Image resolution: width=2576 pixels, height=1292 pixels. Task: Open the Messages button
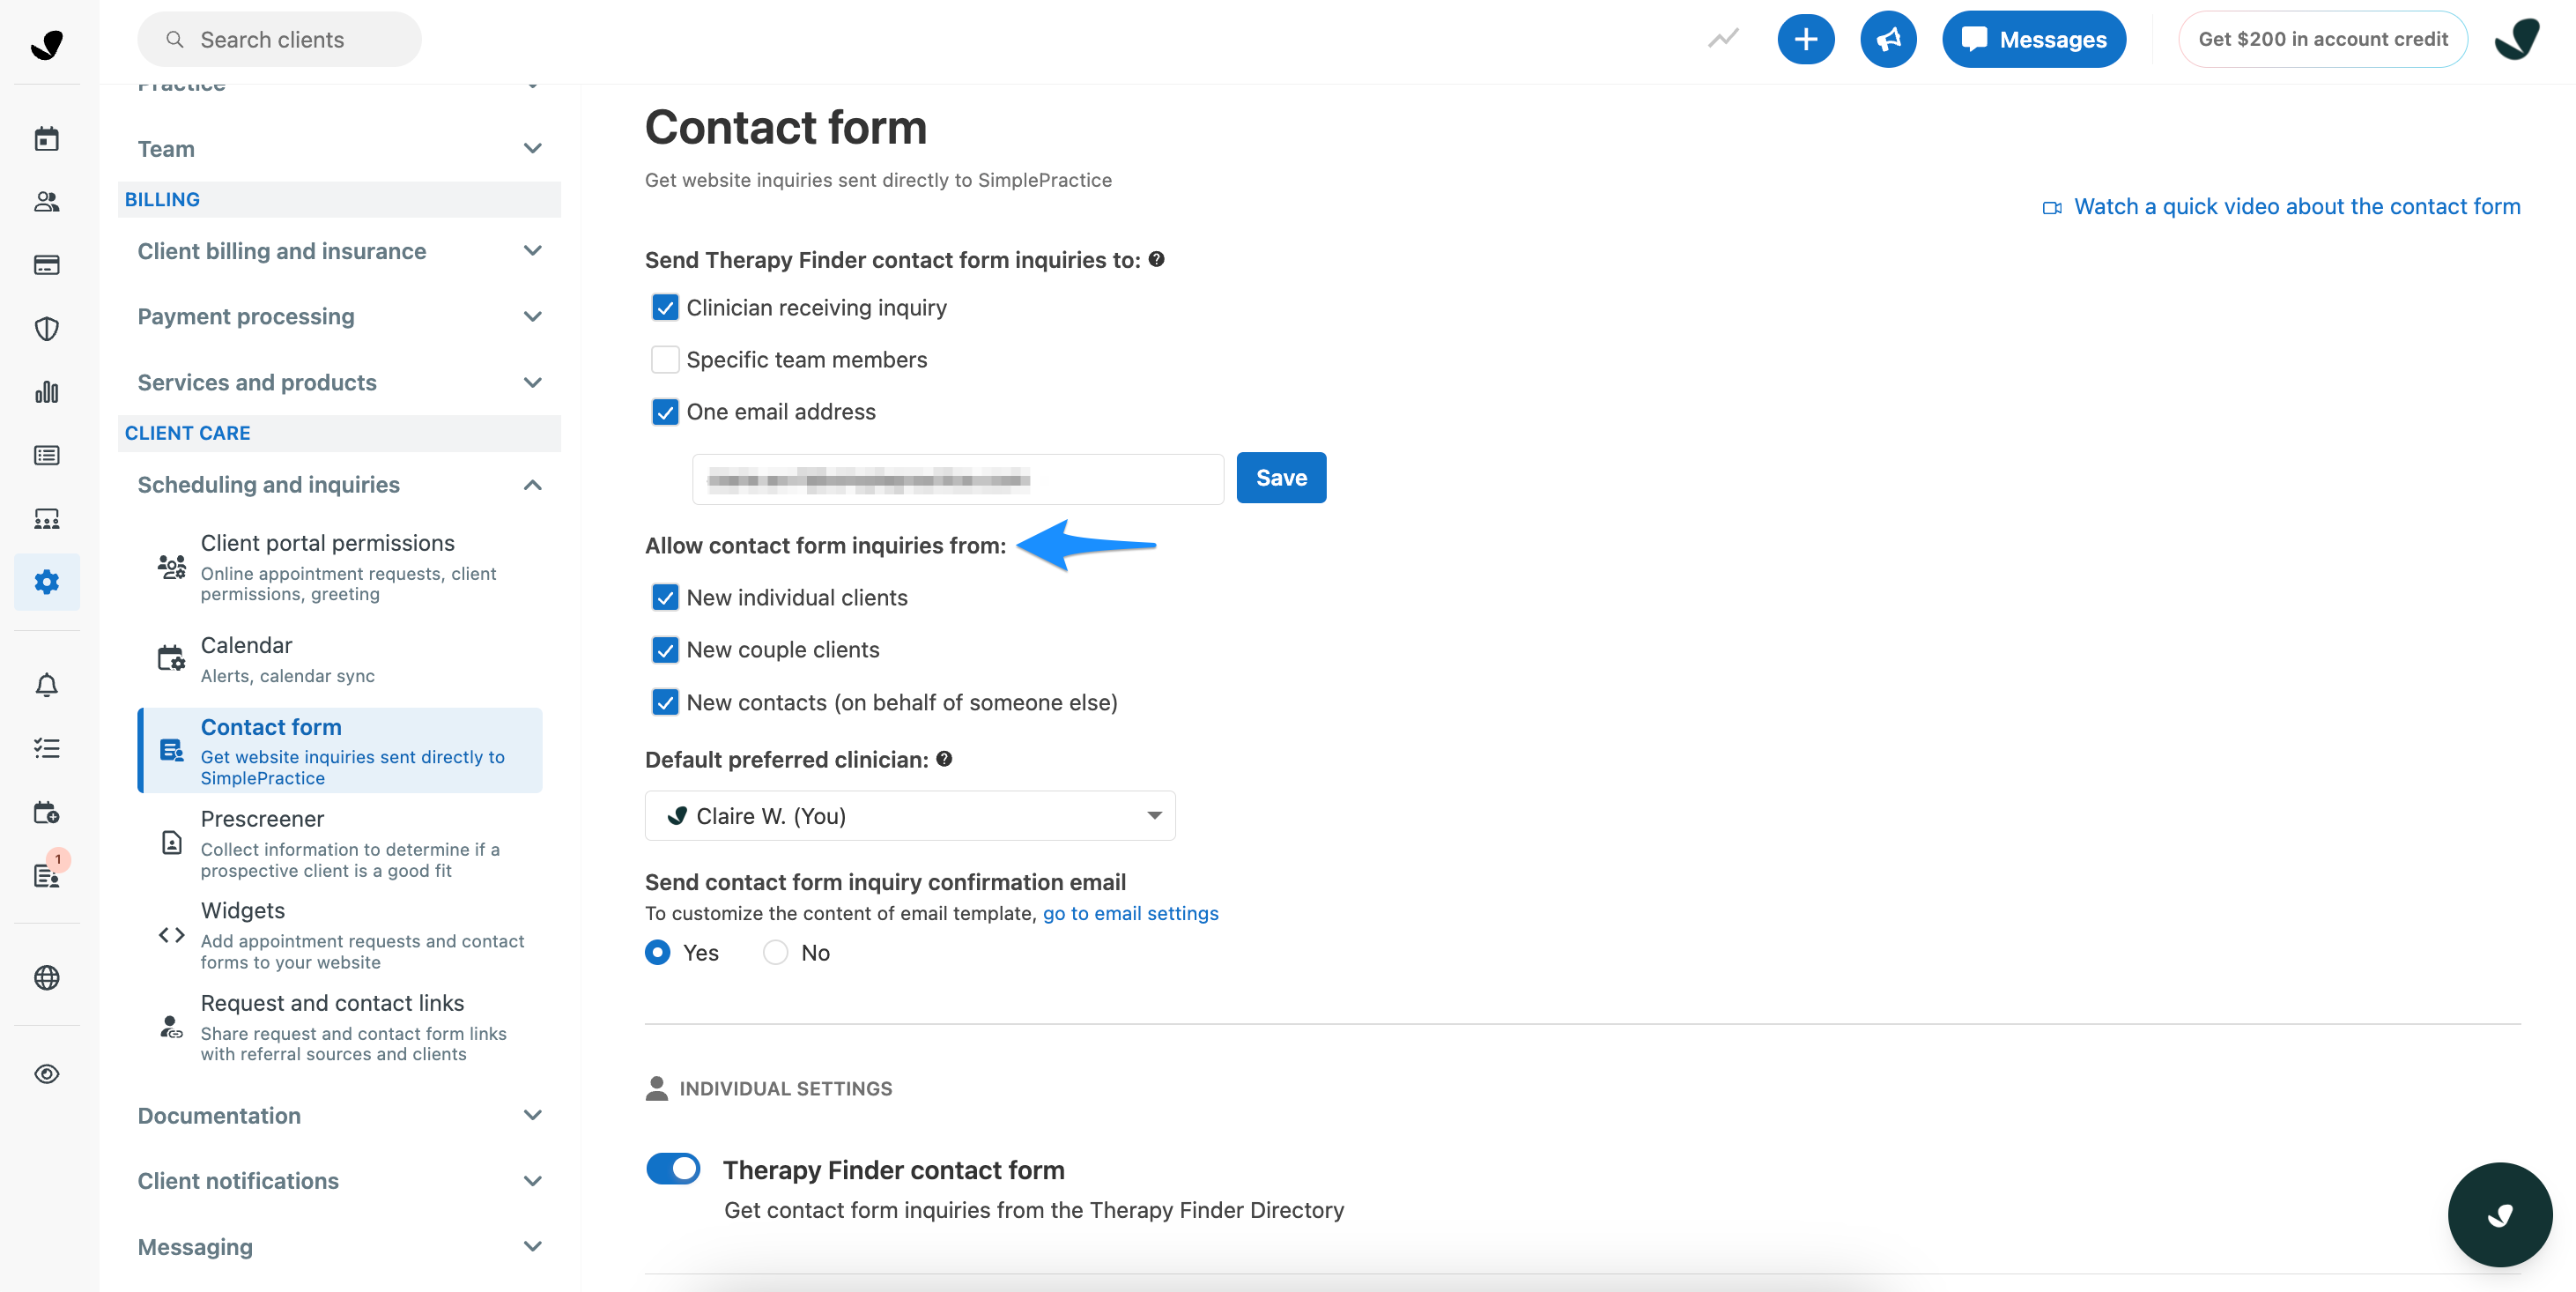[x=2033, y=40]
